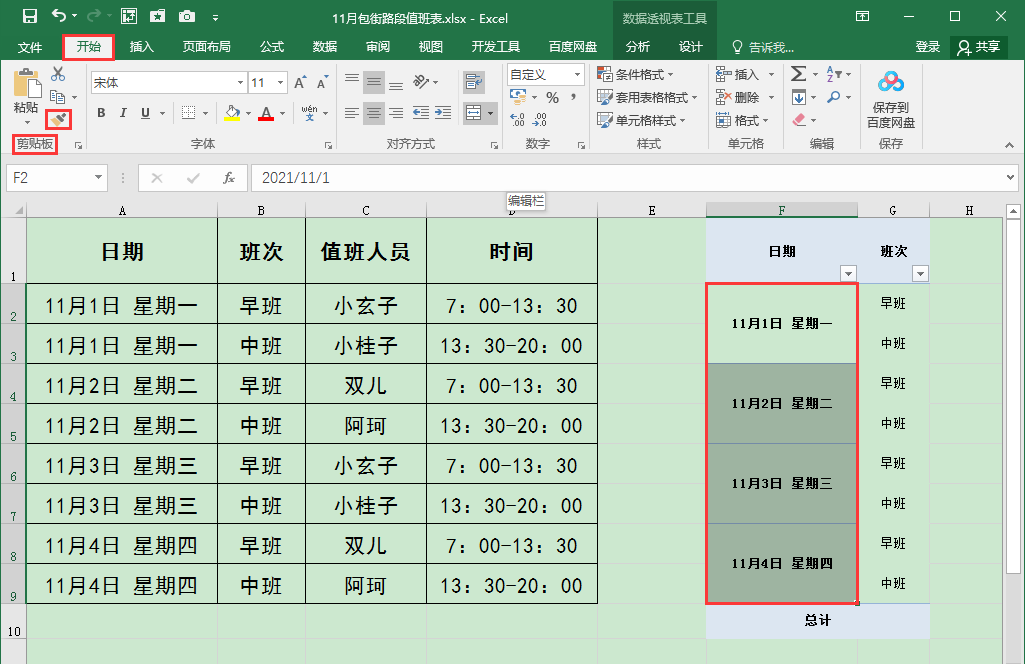Click the Clear eraser icon

click(x=799, y=120)
